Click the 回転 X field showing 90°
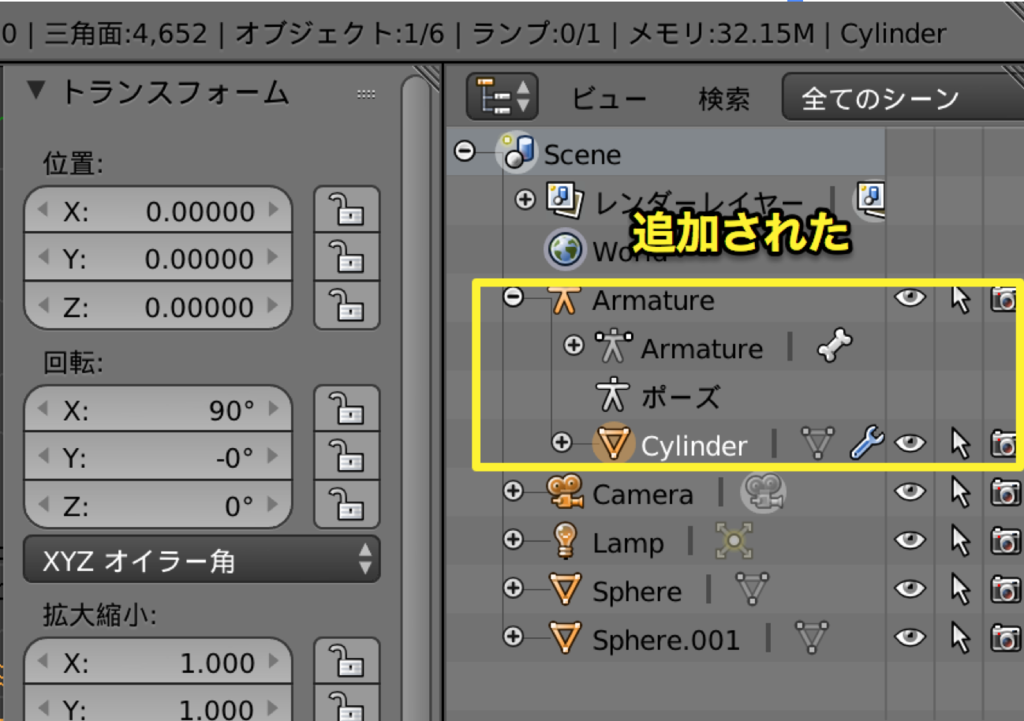Image resolution: width=1024 pixels, height=721 pixels. (158, 409)
